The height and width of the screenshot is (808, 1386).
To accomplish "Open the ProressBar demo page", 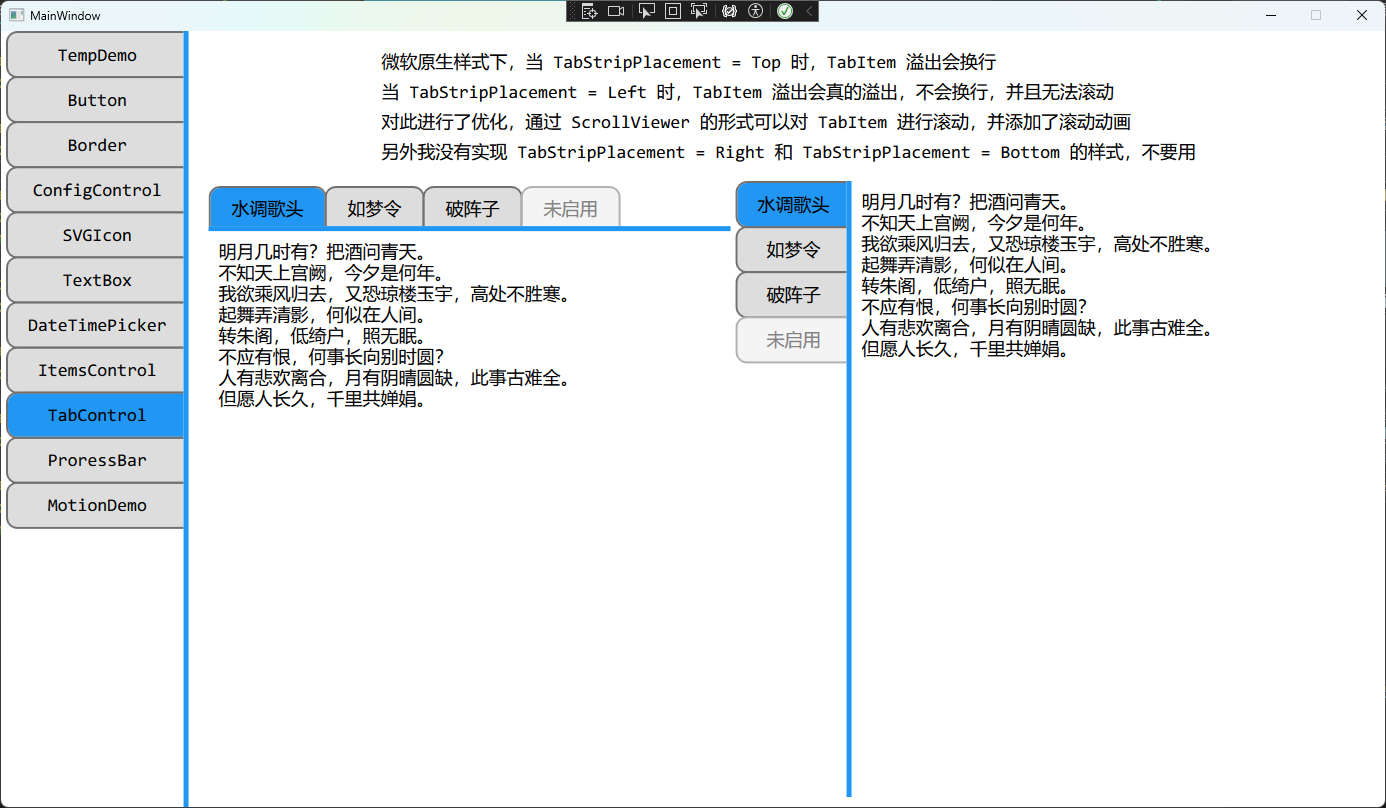I will tap(96, 460).
